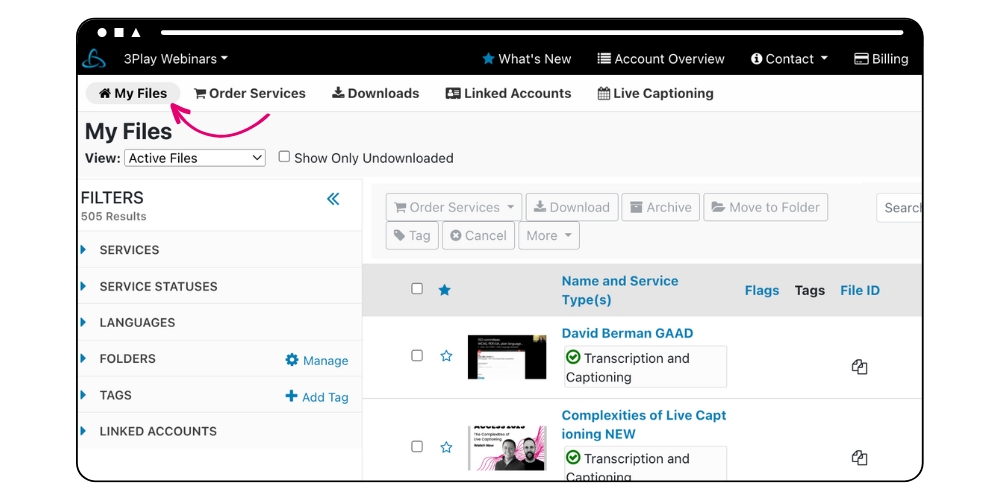
Task: Star the David Berman GAAD file
Action: [x=446, y=356]
